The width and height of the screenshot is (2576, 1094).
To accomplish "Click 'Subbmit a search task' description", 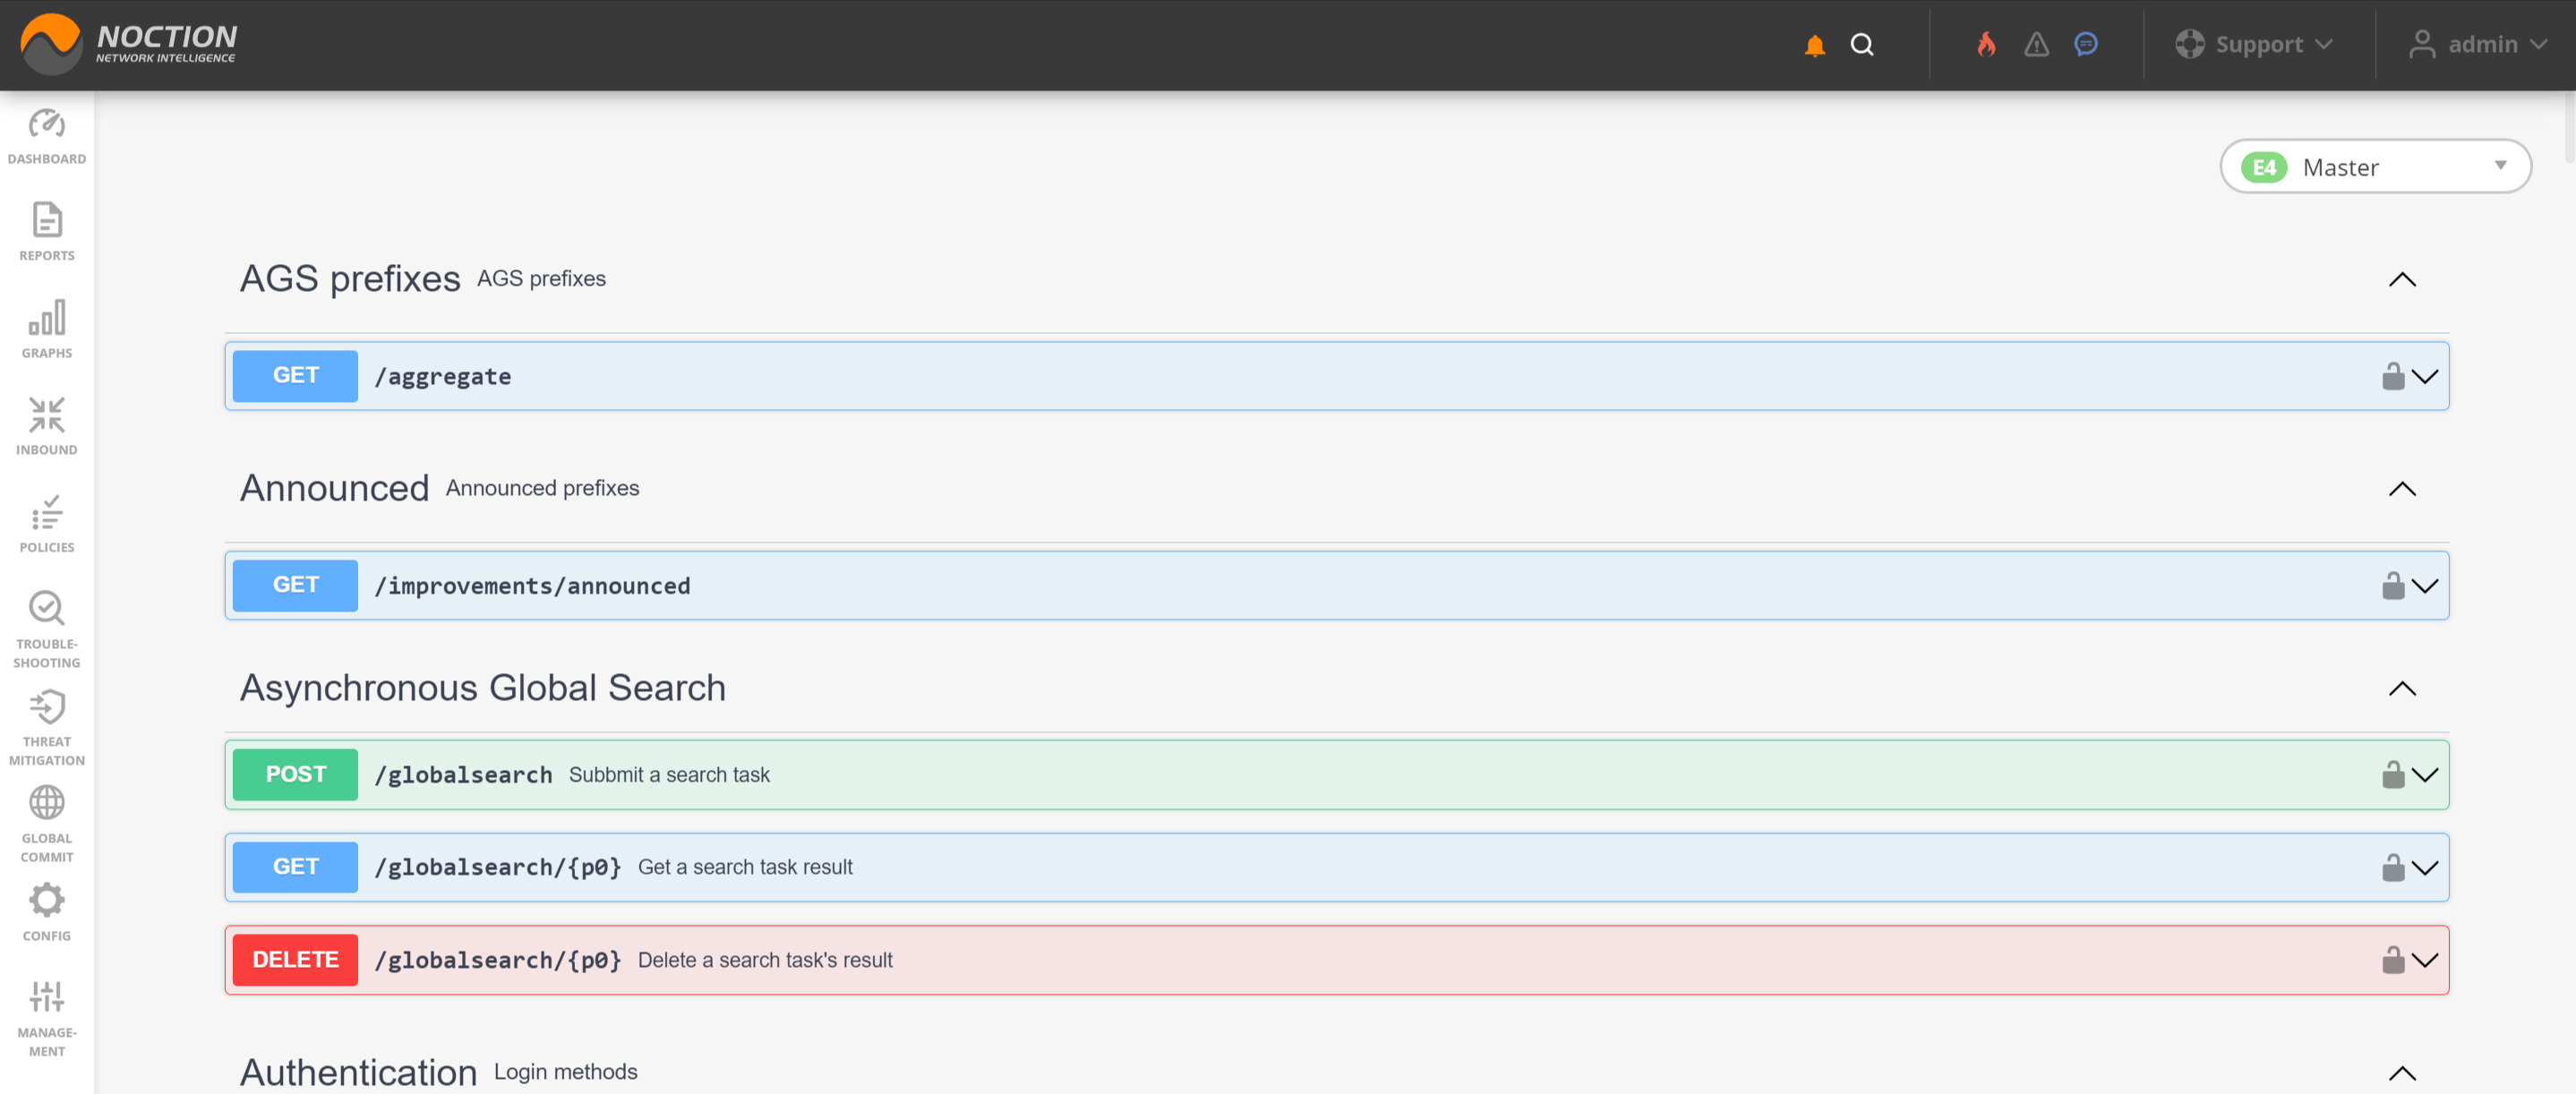I will pos(669,775).
